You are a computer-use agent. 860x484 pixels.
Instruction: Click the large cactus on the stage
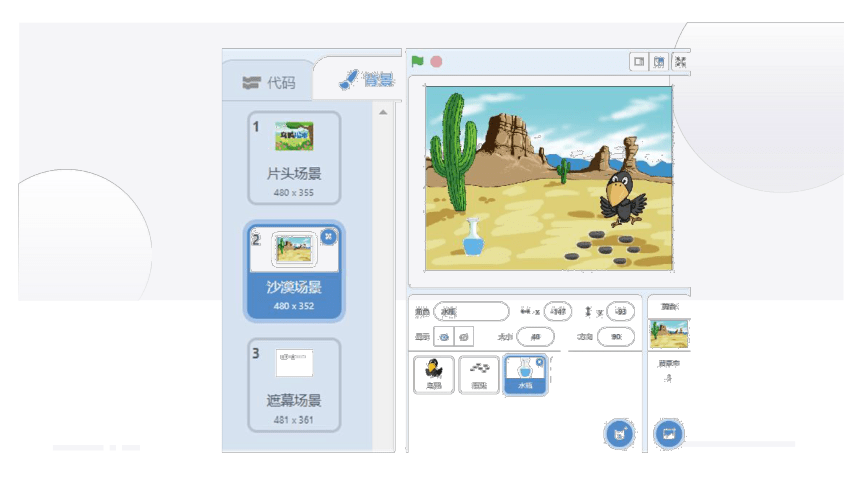pos(453,152)
